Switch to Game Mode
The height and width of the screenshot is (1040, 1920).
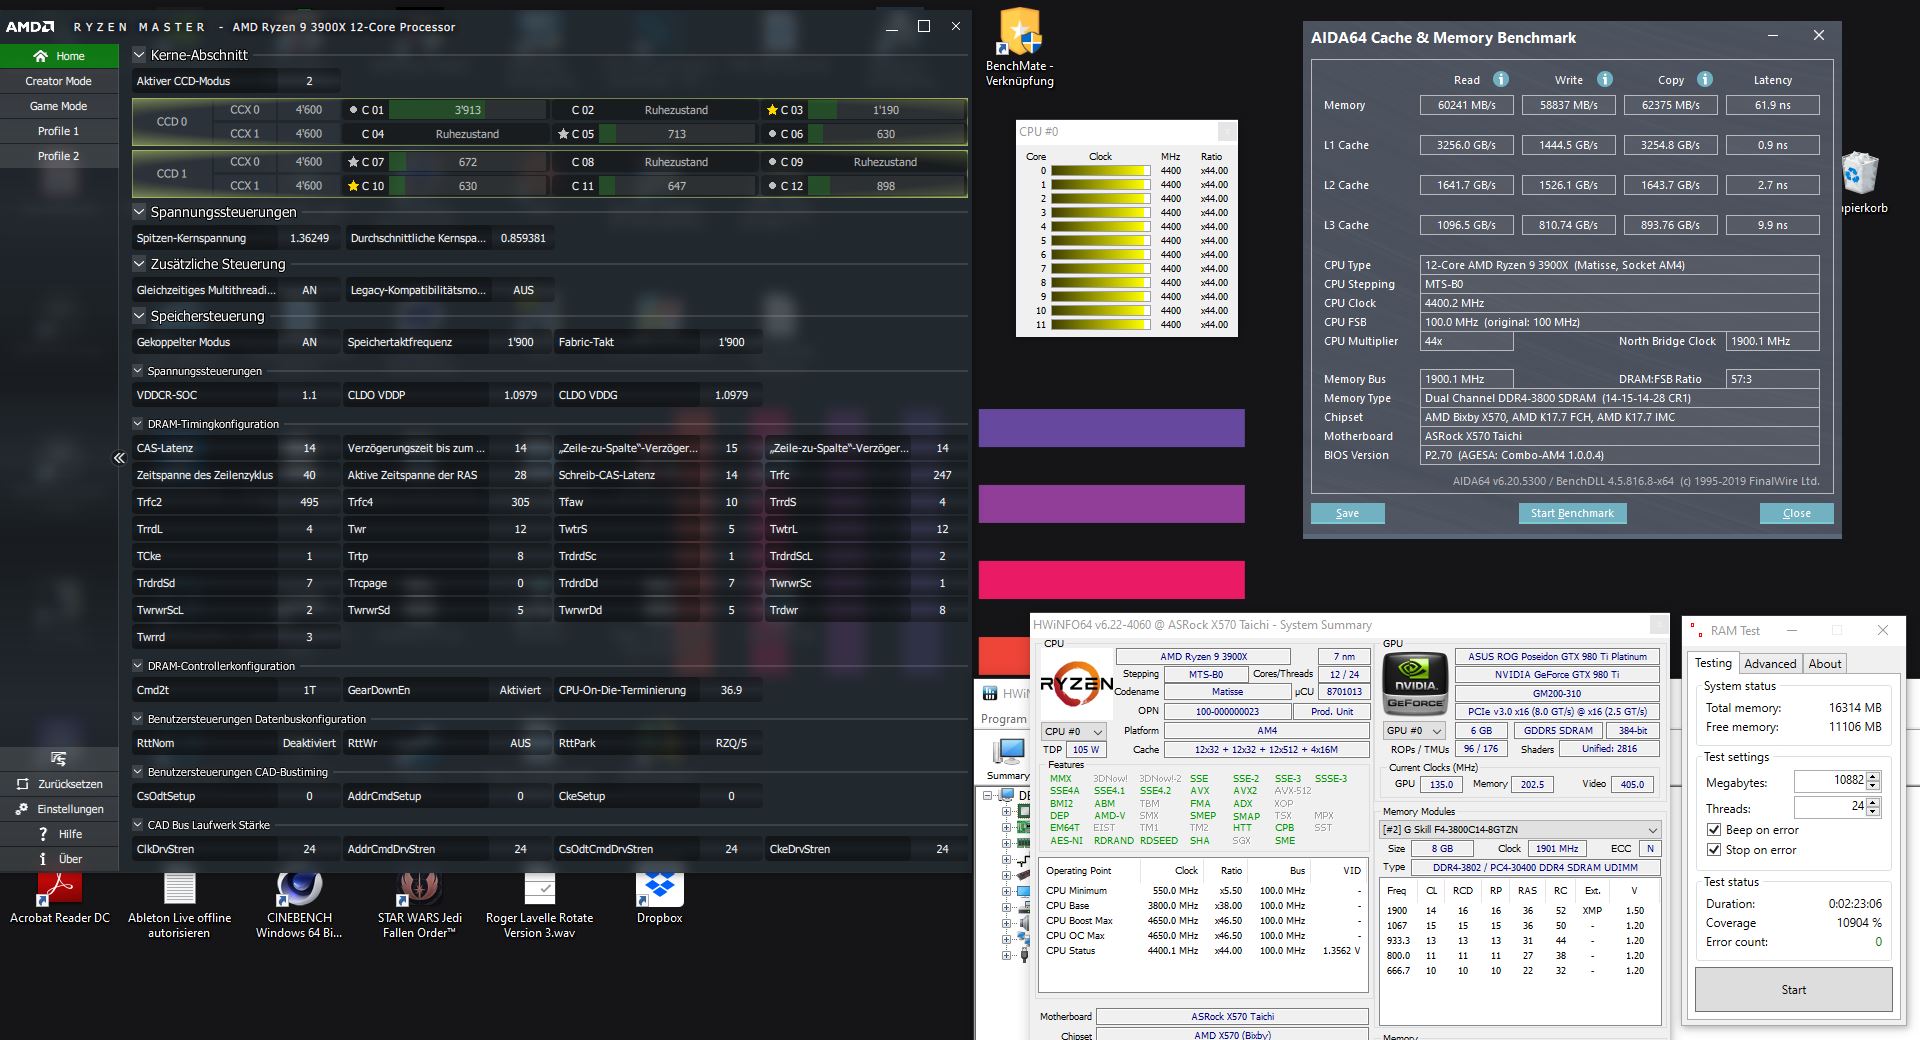pyautogui.click(x=59, y=106)
